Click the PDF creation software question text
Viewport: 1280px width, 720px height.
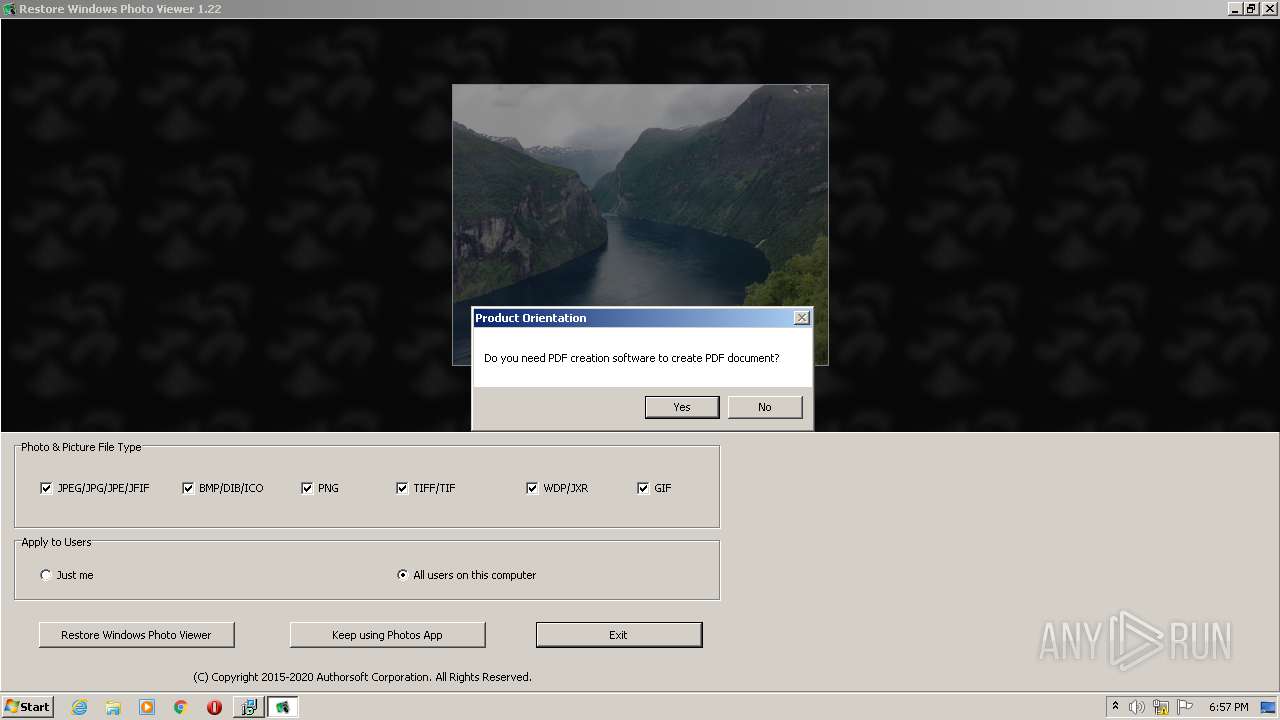point(631,358)
